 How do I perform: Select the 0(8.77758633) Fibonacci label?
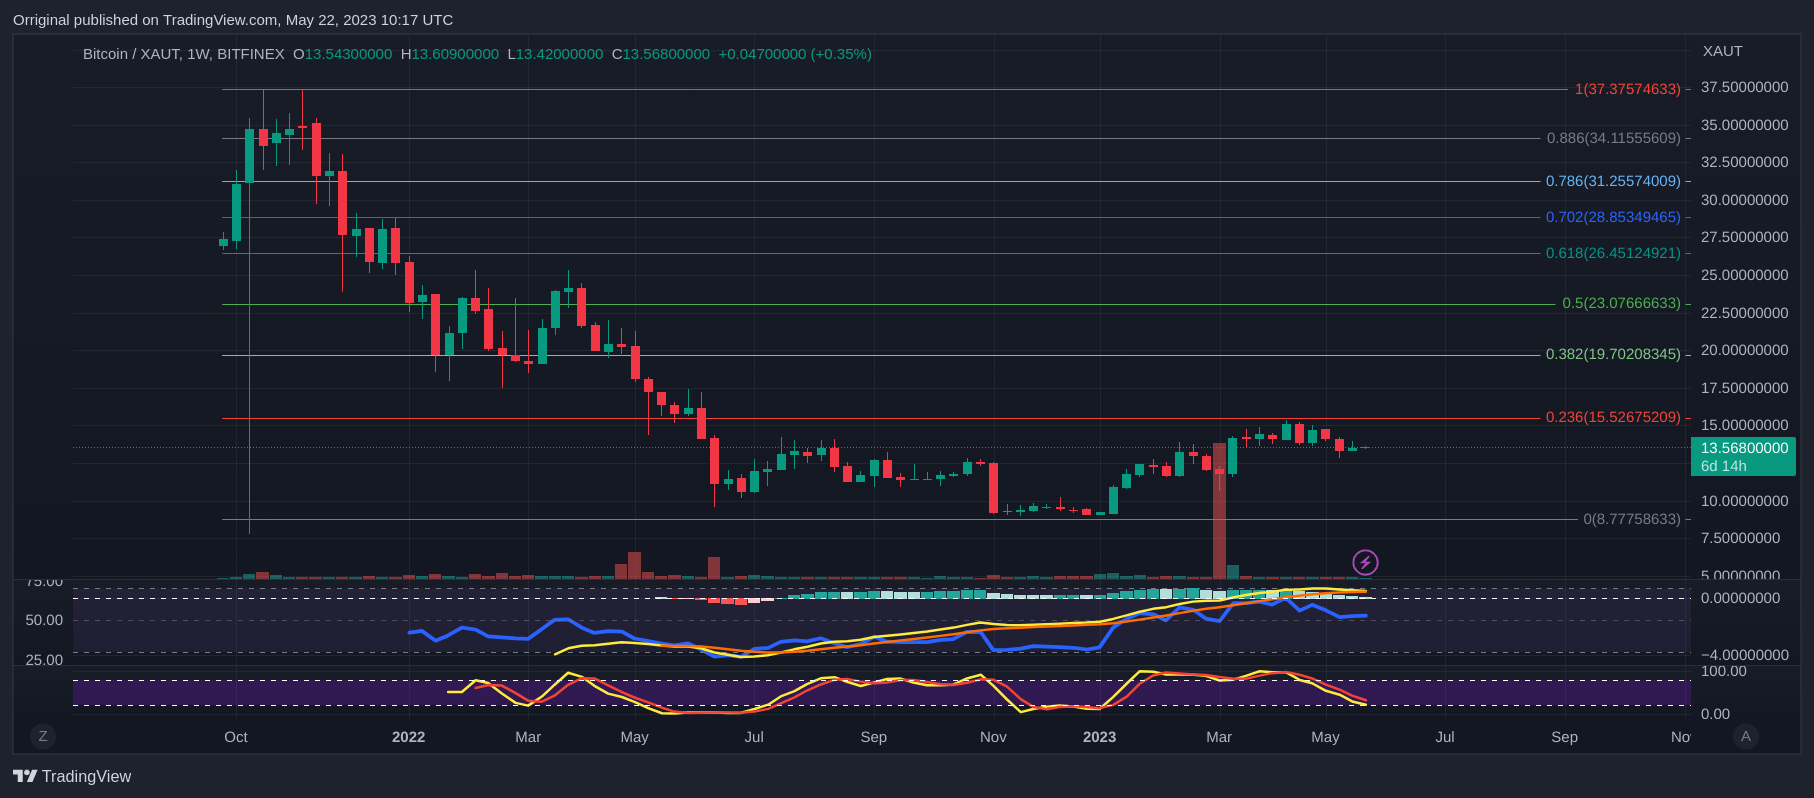coord(1632,519)
